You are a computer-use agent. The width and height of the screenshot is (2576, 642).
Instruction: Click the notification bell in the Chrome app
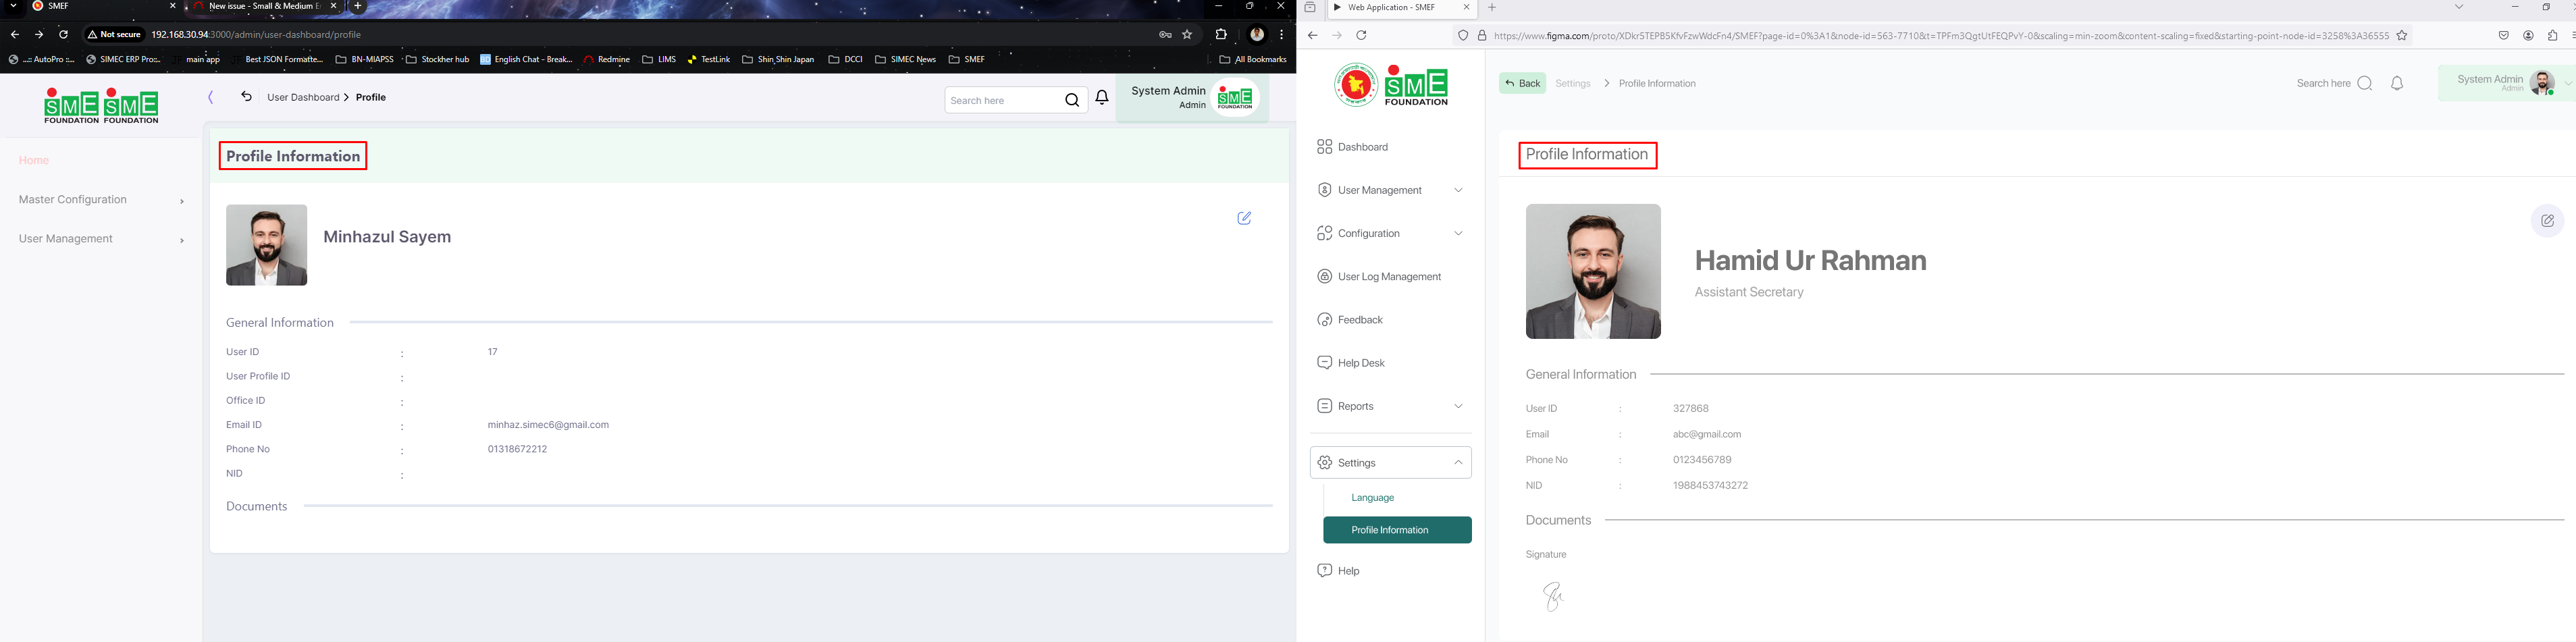[1102, 98]
